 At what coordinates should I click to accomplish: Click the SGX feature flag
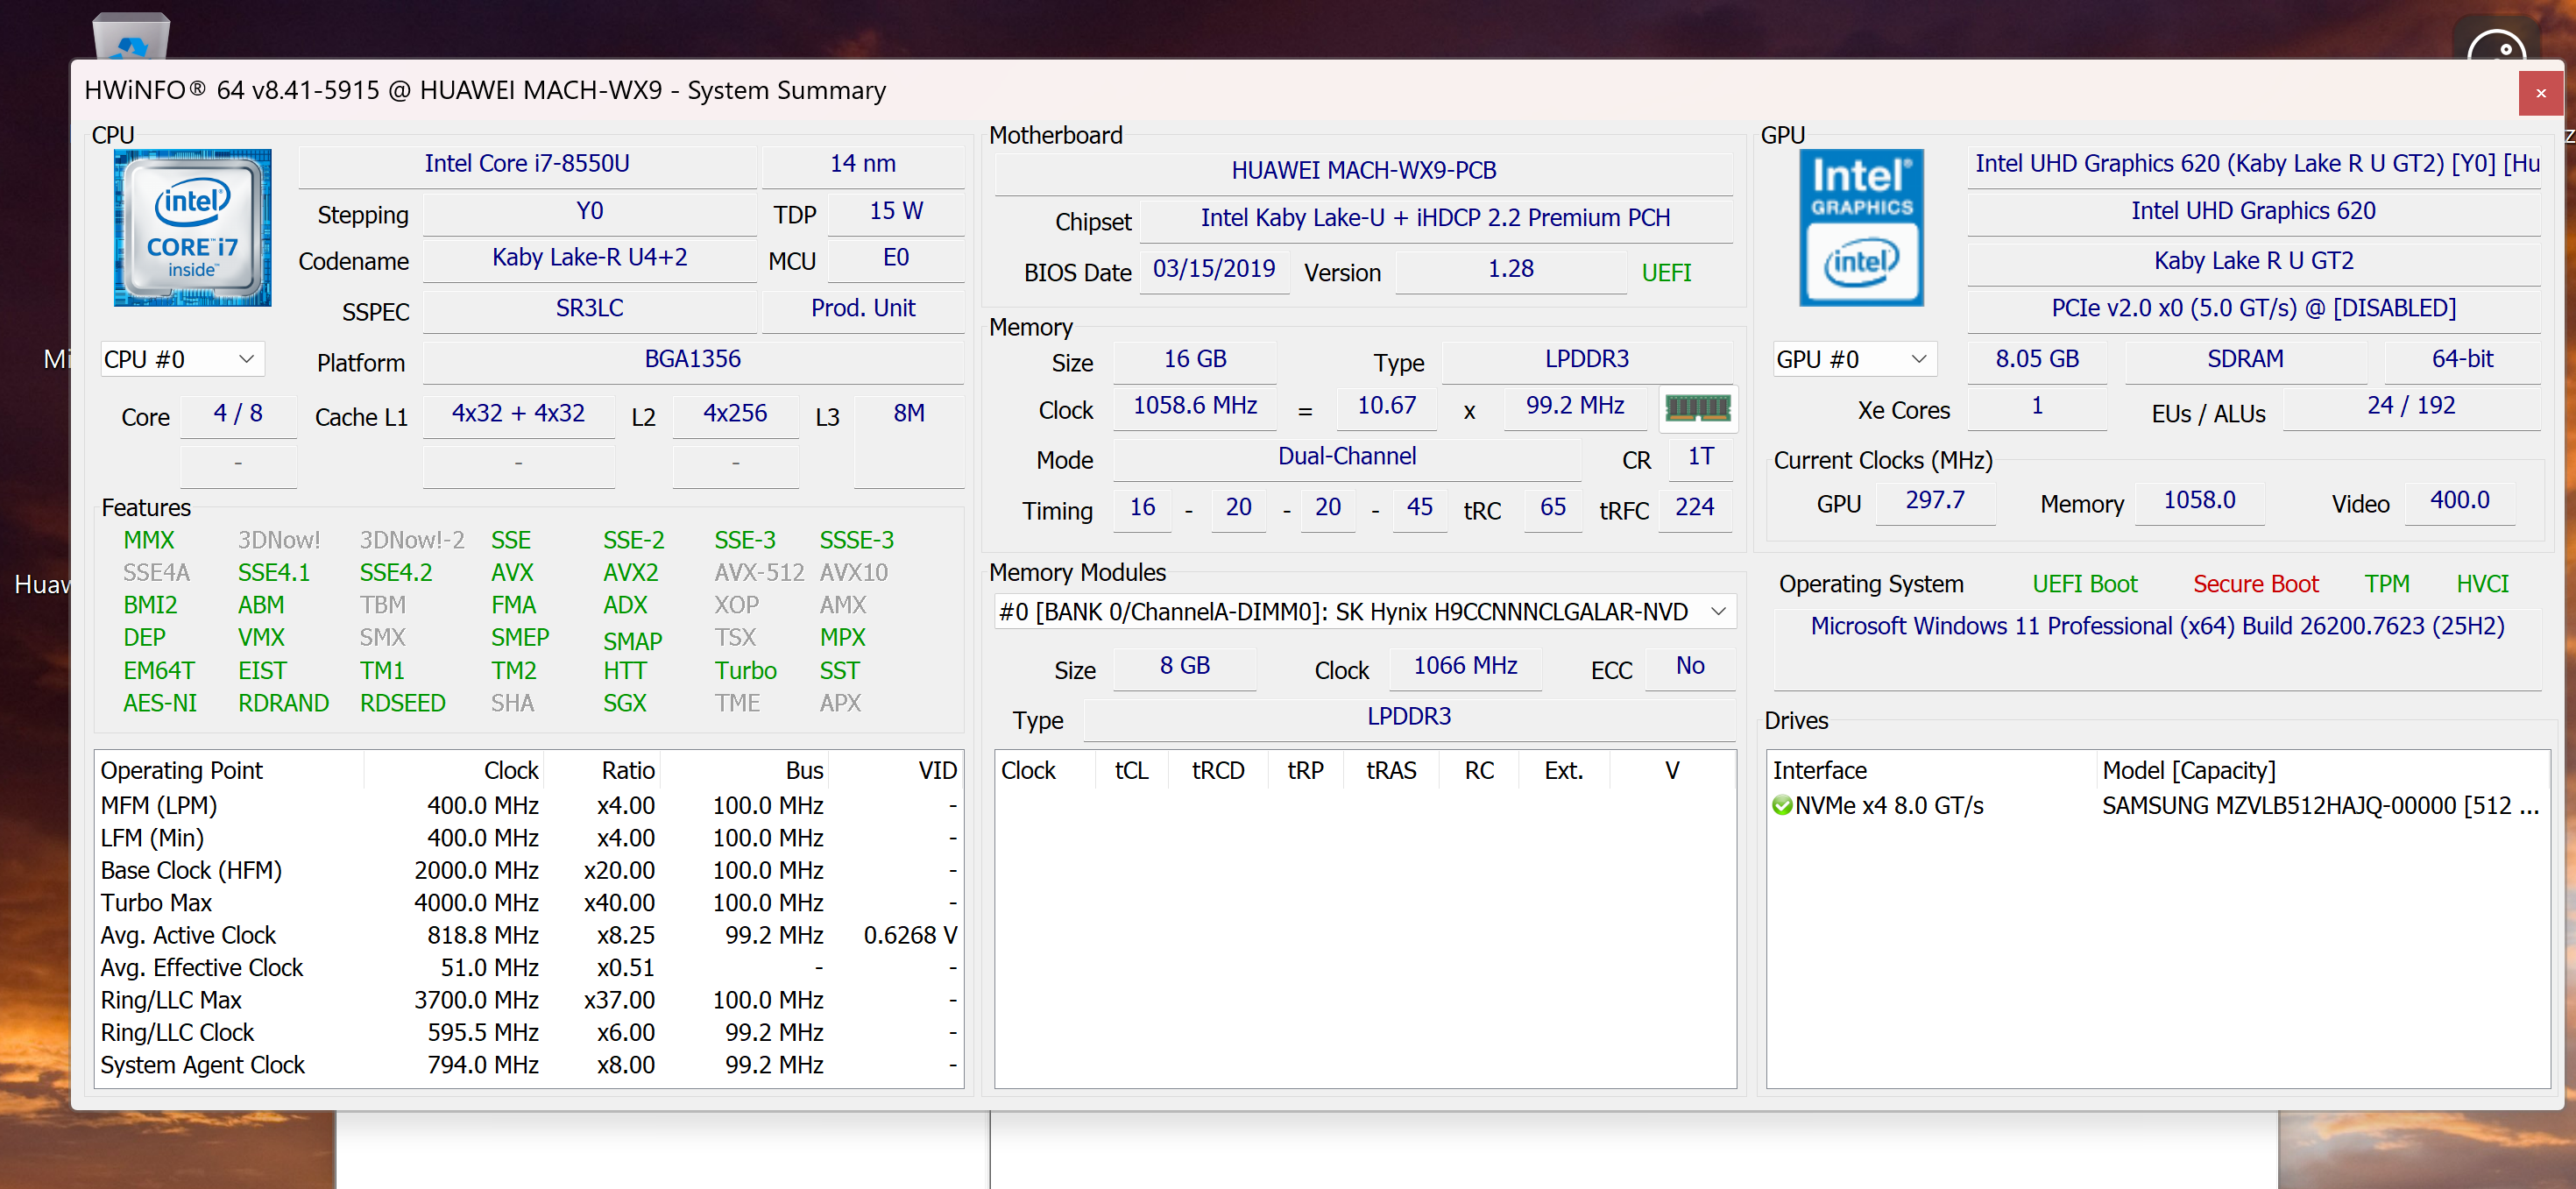(625, 703)
